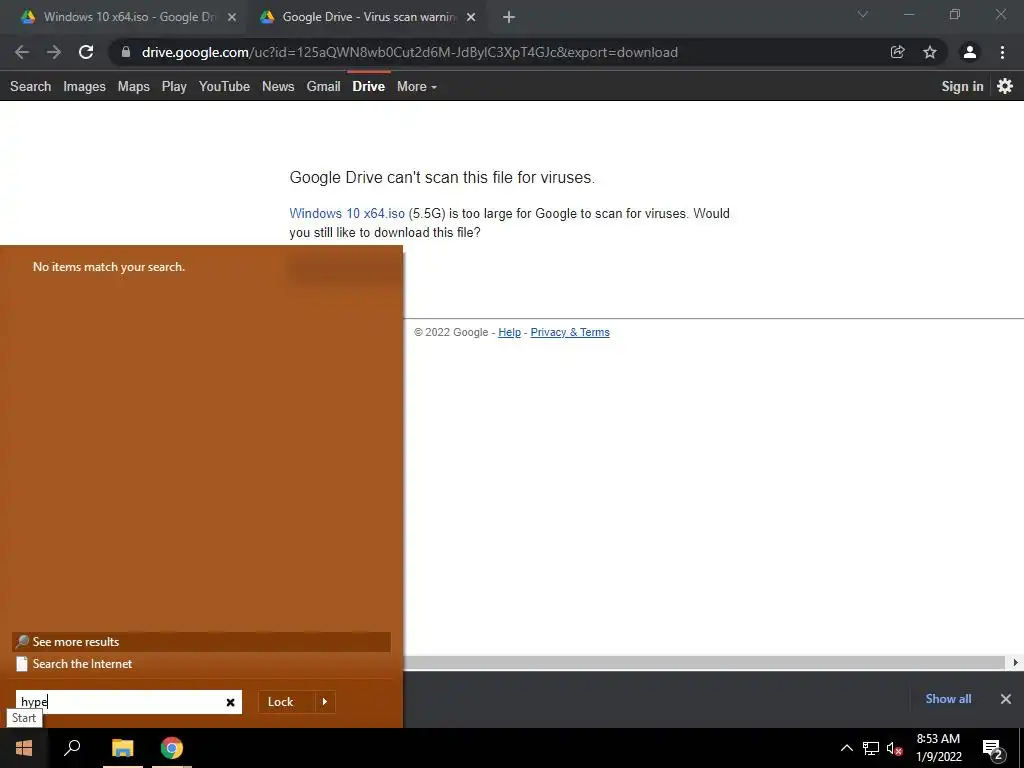Open Privacy & Terms link

coord(570,332)
